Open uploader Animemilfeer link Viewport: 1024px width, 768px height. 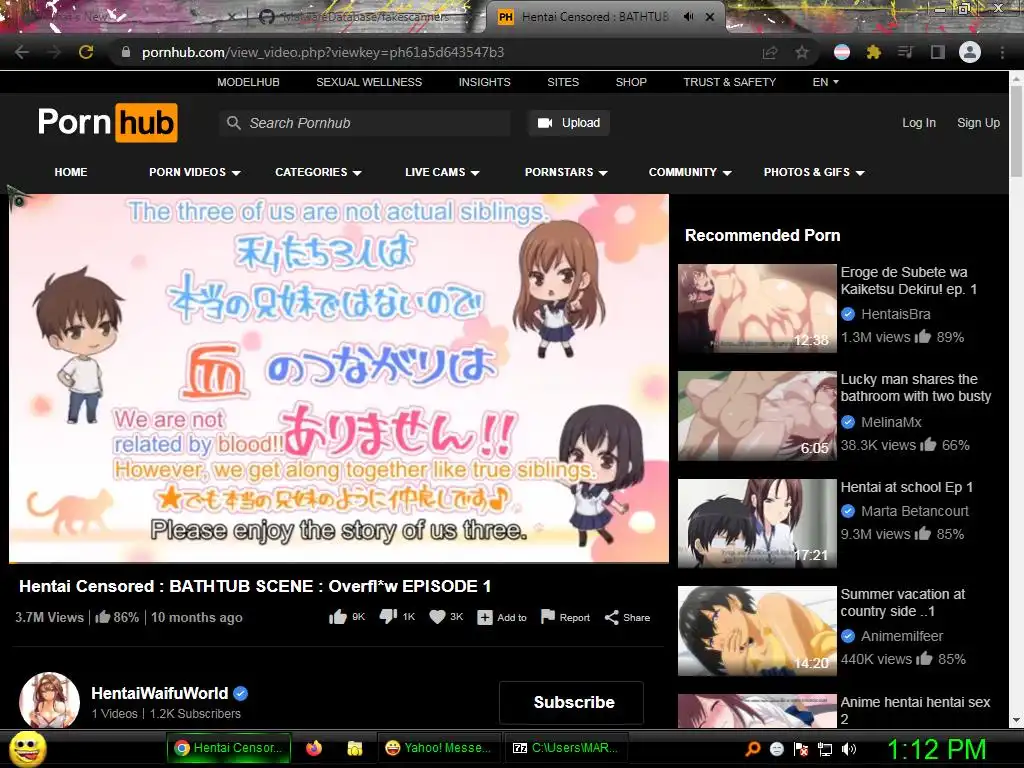pos(902,636)
